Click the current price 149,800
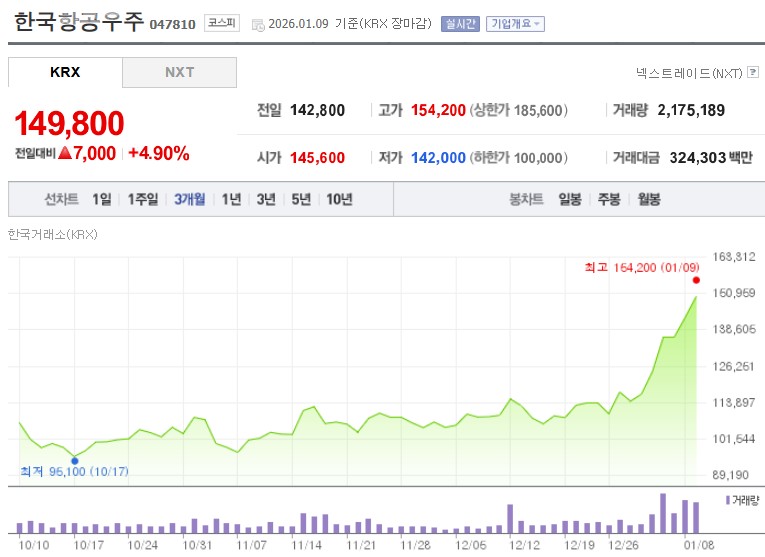 (x=69, y=123)
